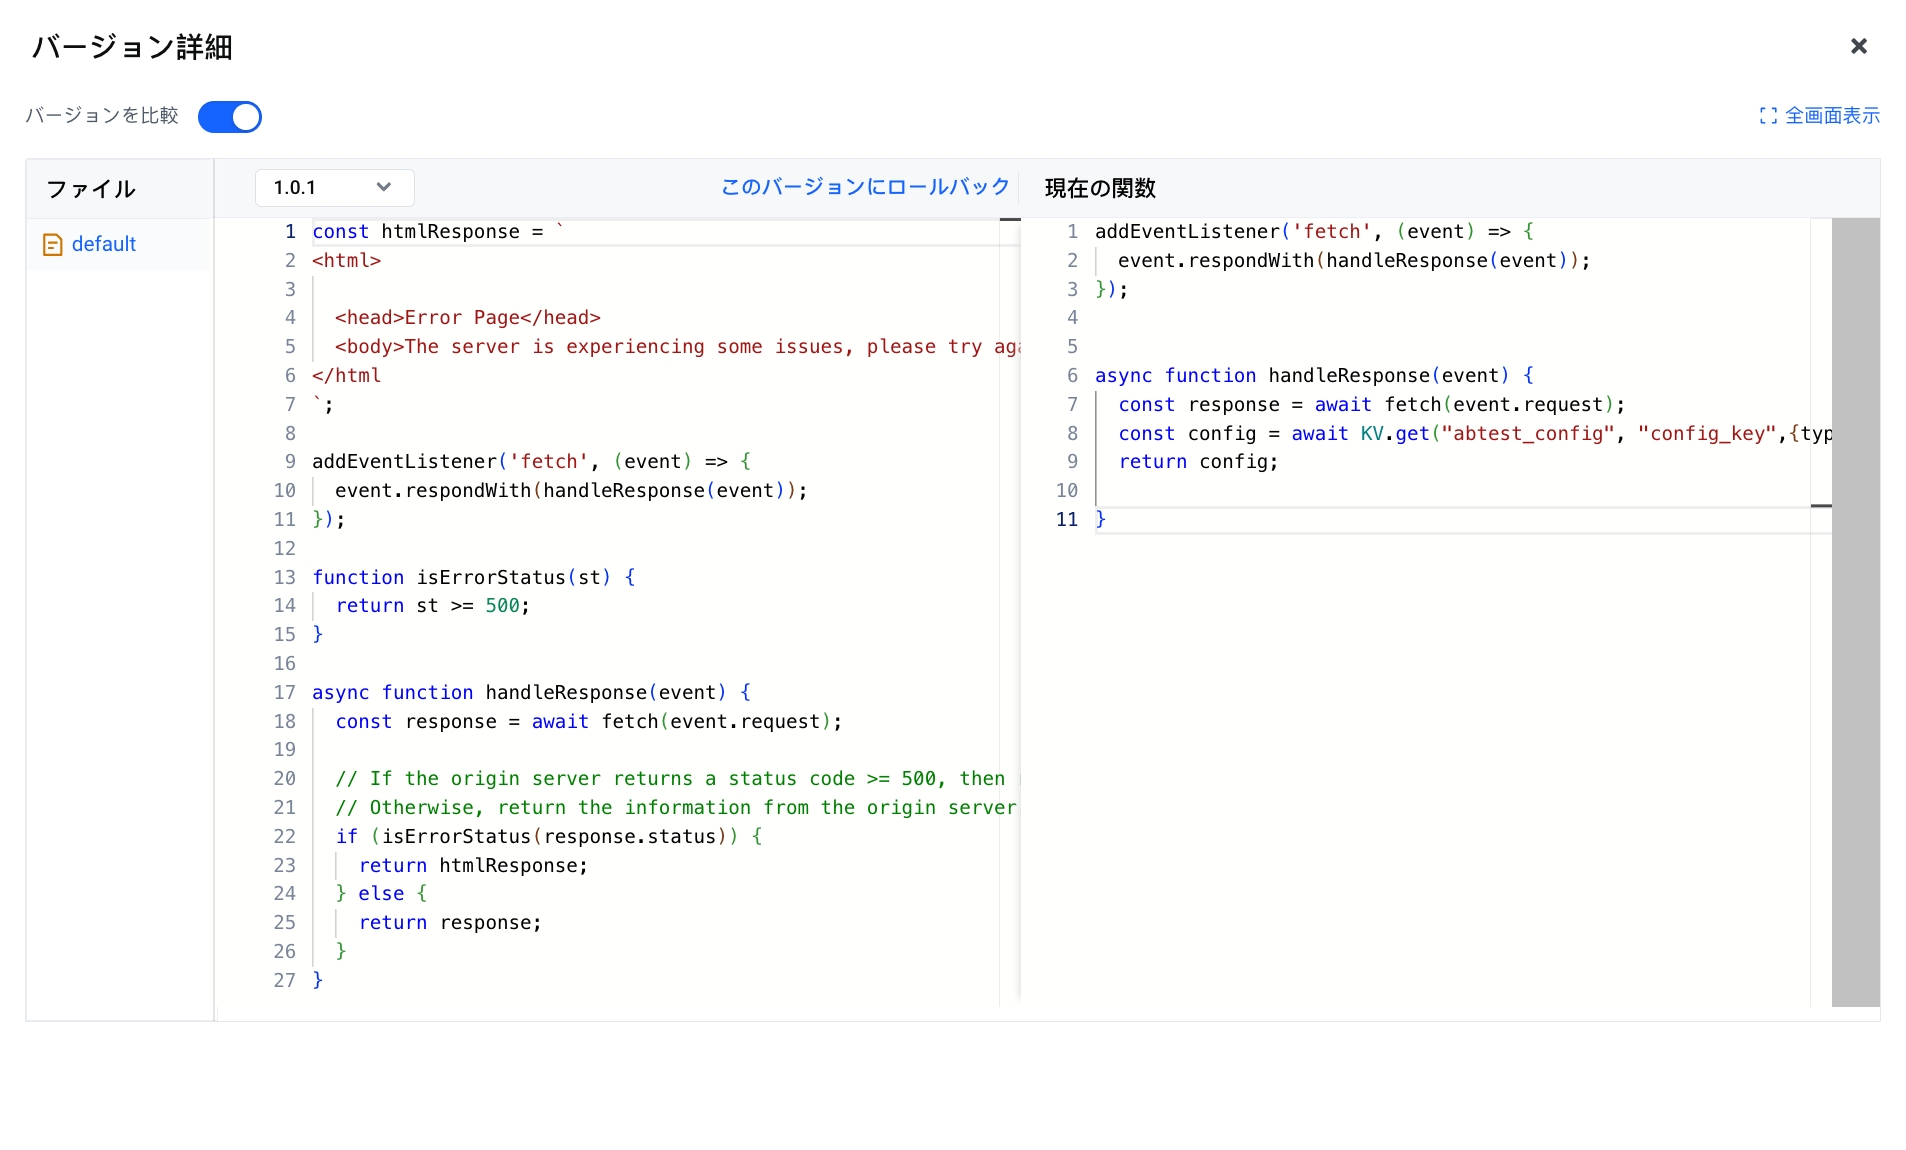Click '</html' line 6 in left editor
The width and height of the screenshot is (1906, 1150).
coord(346,375)
